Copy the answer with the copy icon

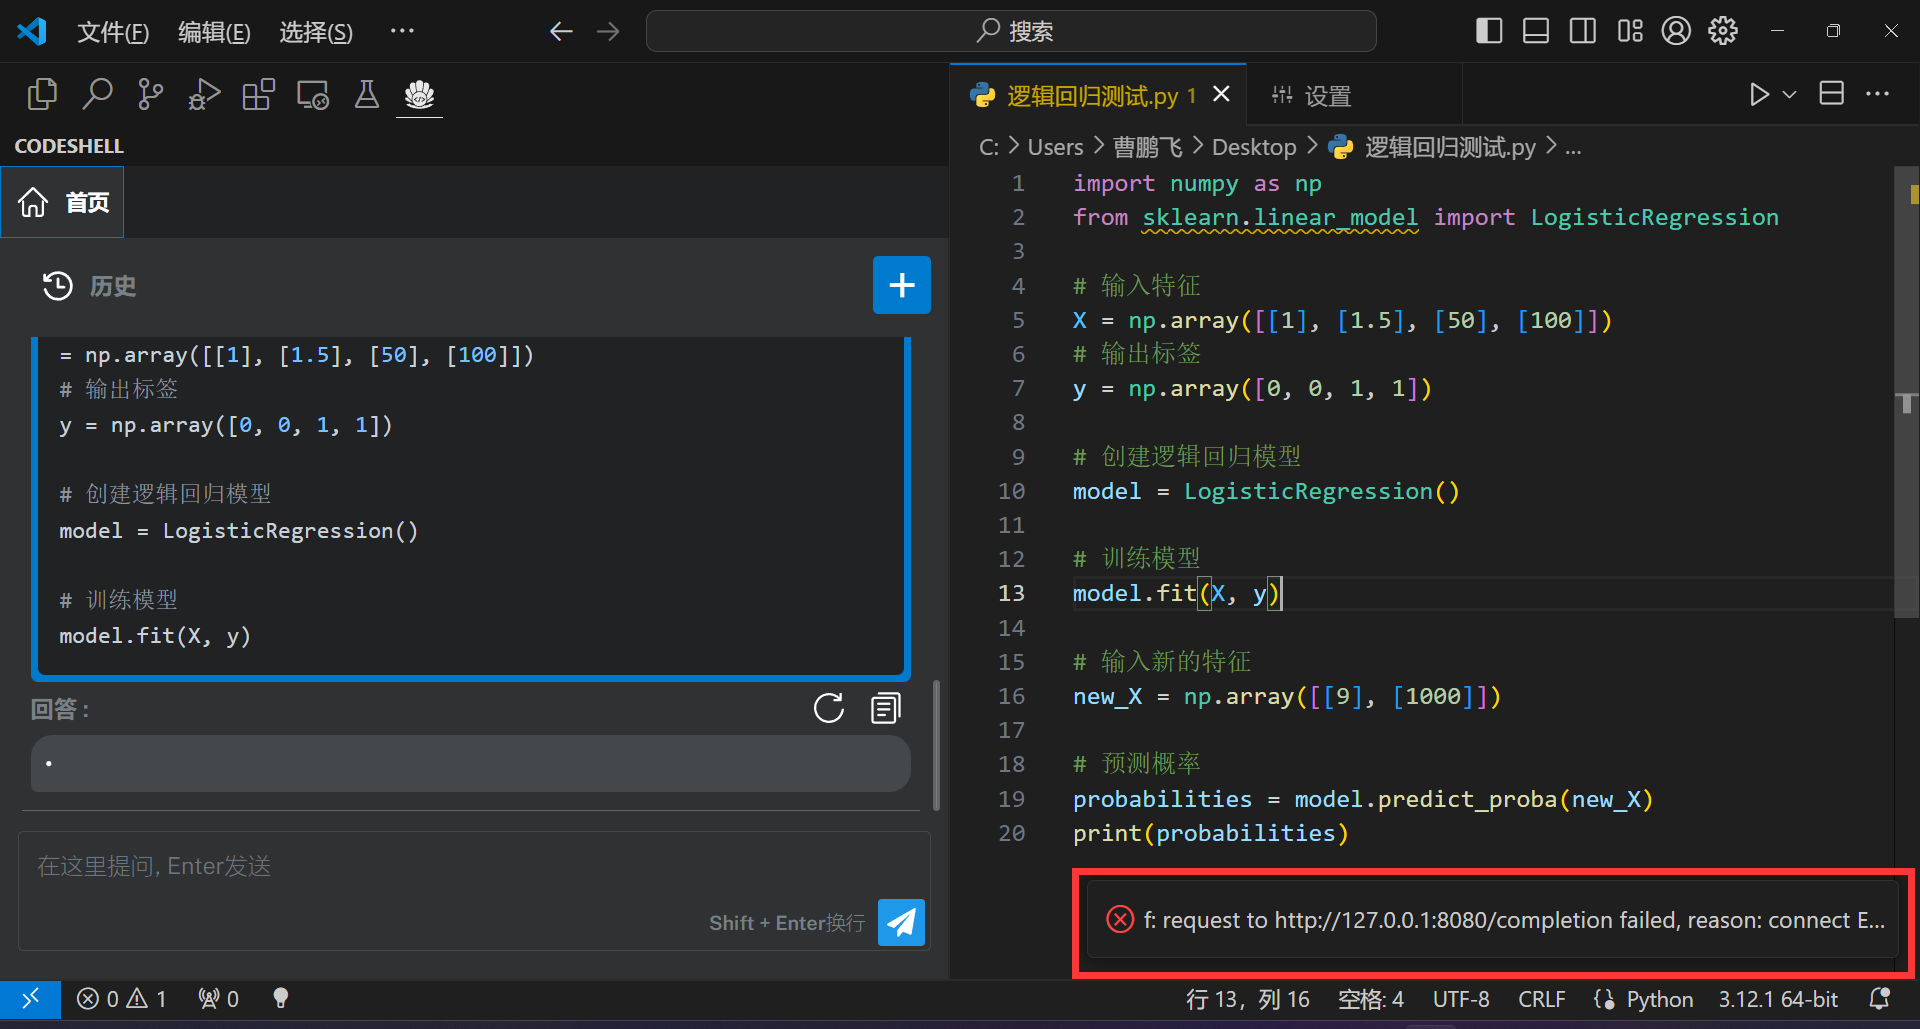tap(885, 709)
